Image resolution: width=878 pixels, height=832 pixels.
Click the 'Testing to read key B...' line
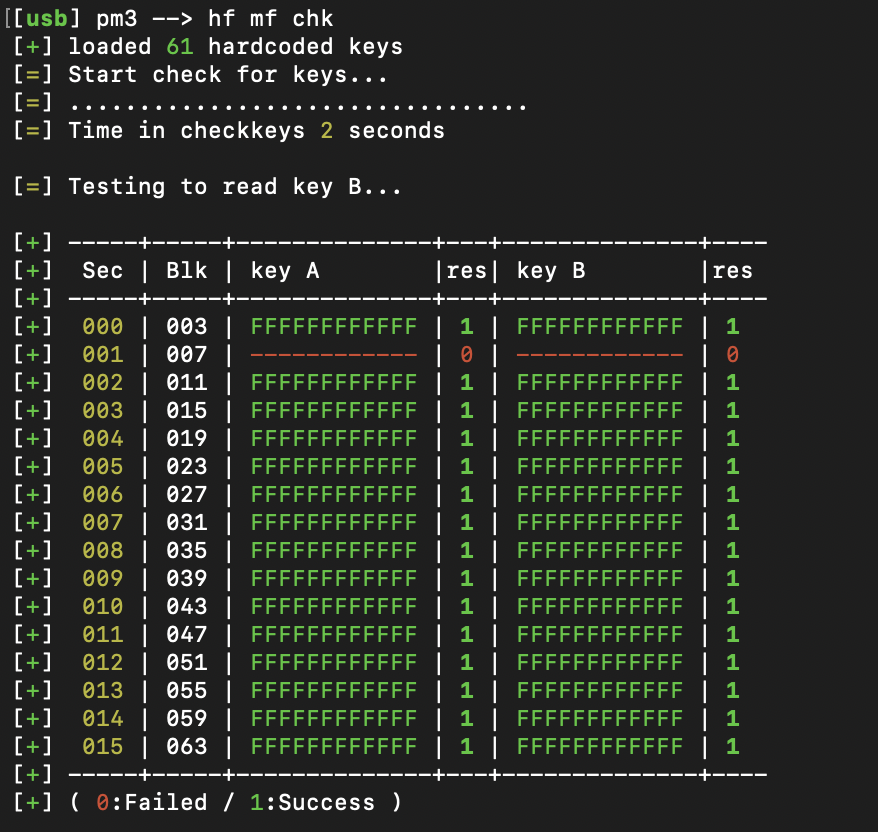[x=234, y=187]
